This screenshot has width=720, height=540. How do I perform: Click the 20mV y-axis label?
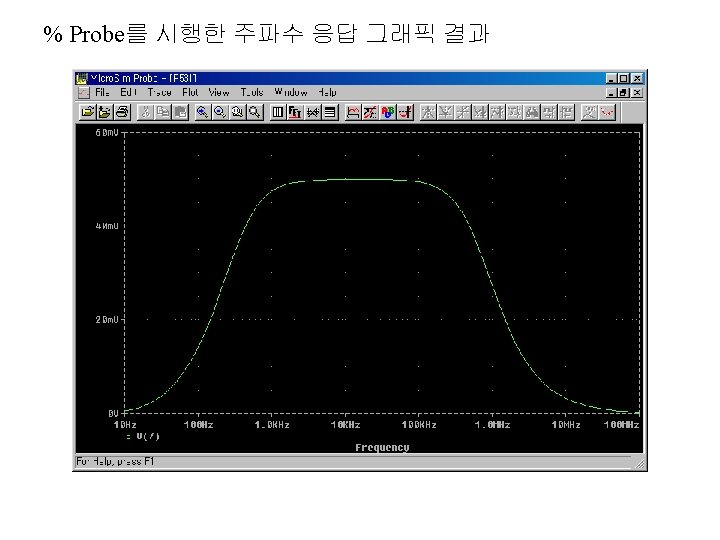pos(107,320)
